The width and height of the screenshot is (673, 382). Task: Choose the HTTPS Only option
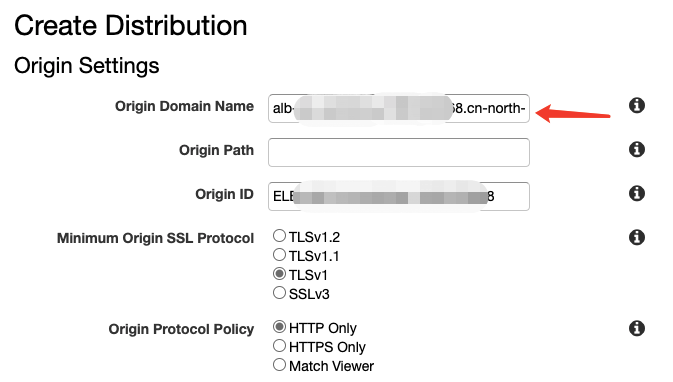(x=279, y=346)
